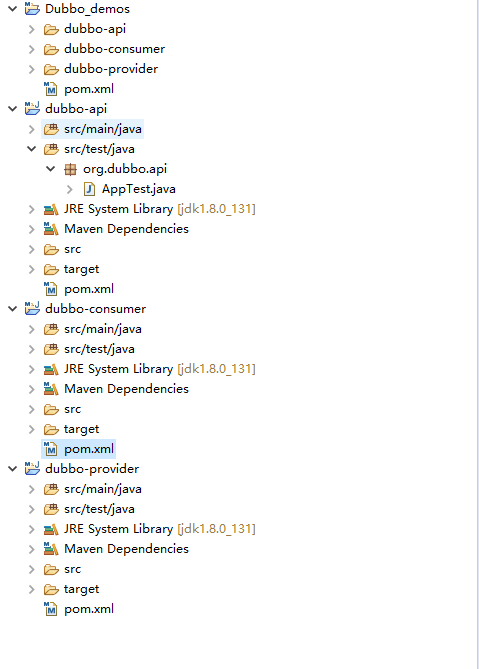Screen dimensions: 479x669
Task: Click the source folder icon of dubbo-api src/test/java
Action: coord(51,149)
